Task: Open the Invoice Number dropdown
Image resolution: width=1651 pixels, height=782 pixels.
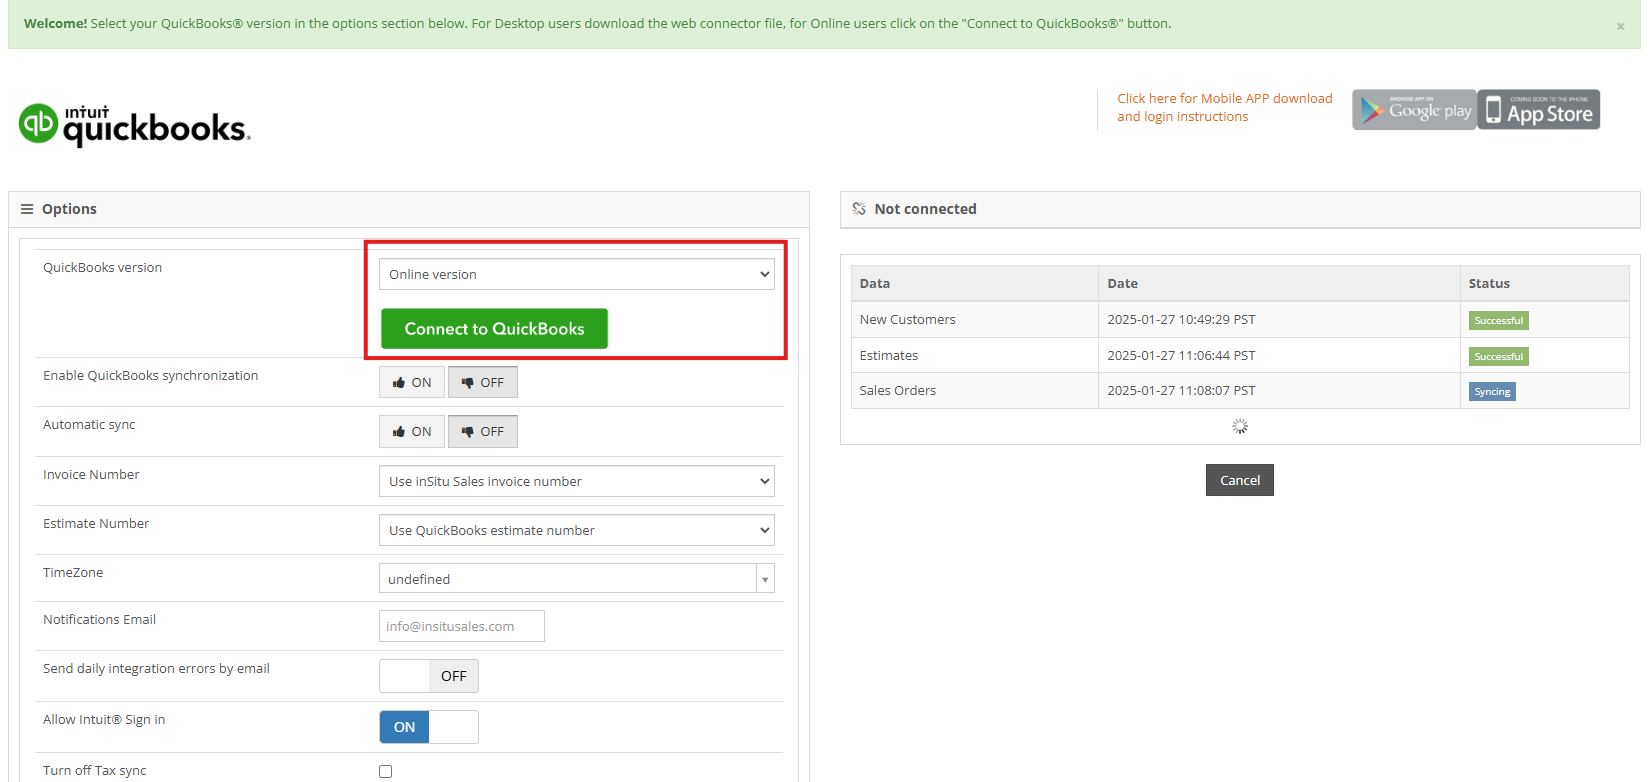Action: pyautogui.click(x=577, y=481)
